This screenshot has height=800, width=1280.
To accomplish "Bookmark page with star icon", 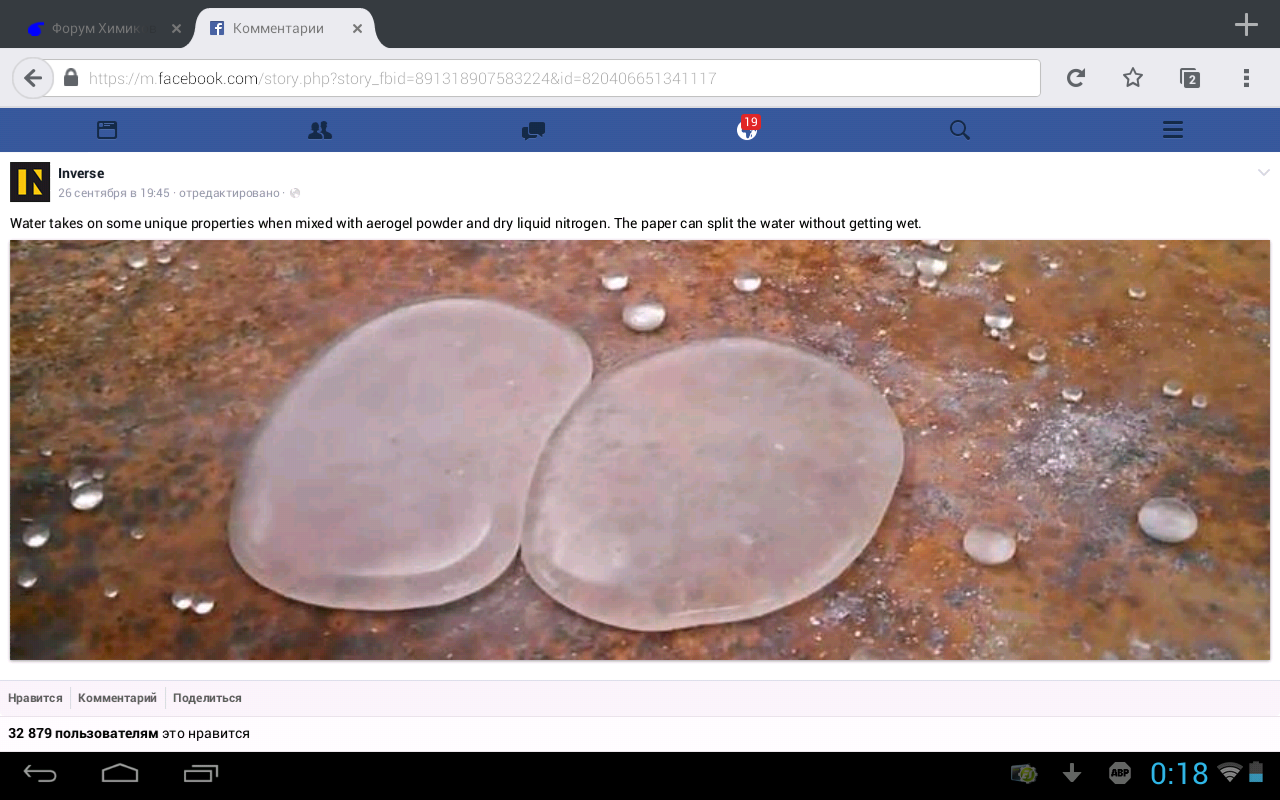I will click(x=1133, y=78).
